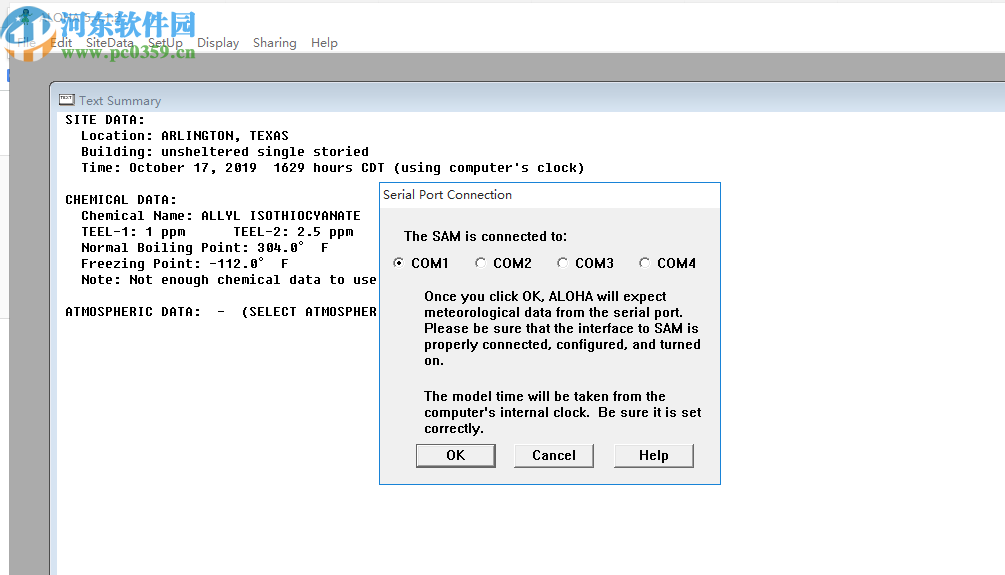Select the COM2 serial port option
The width and height of the screenshot is (1005, 575).
[481, 263]
